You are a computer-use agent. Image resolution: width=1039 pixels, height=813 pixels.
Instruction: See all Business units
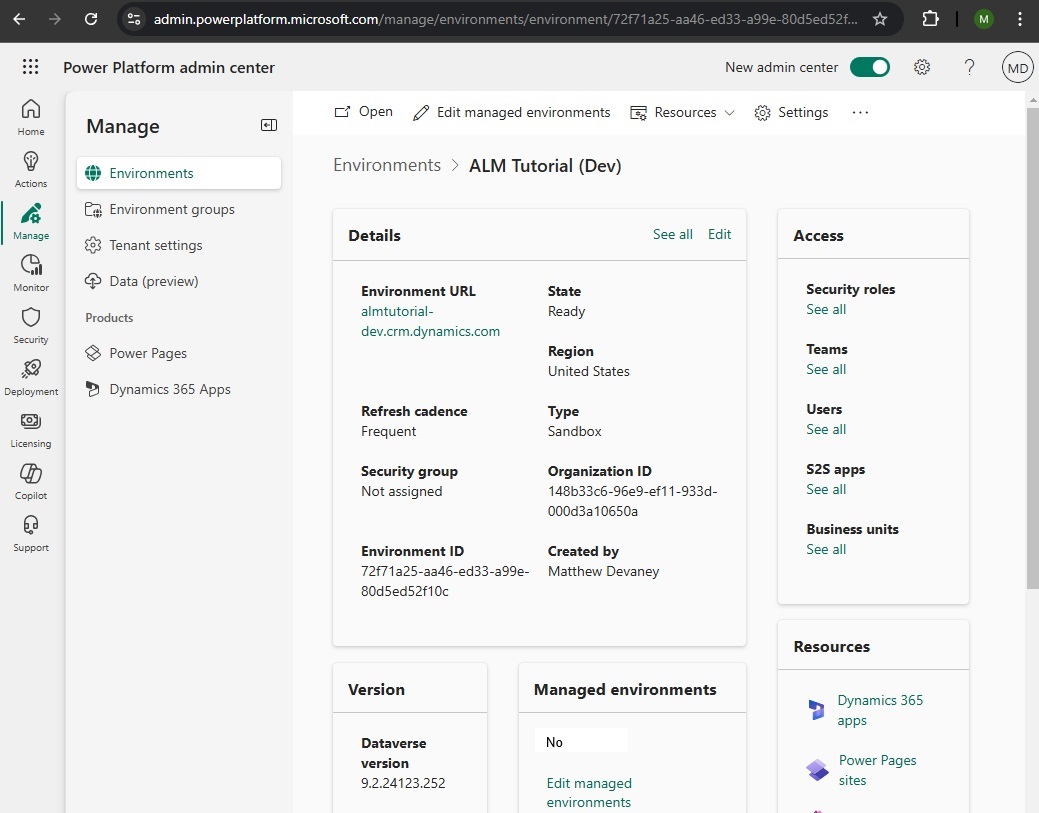[x=826, y=549]
